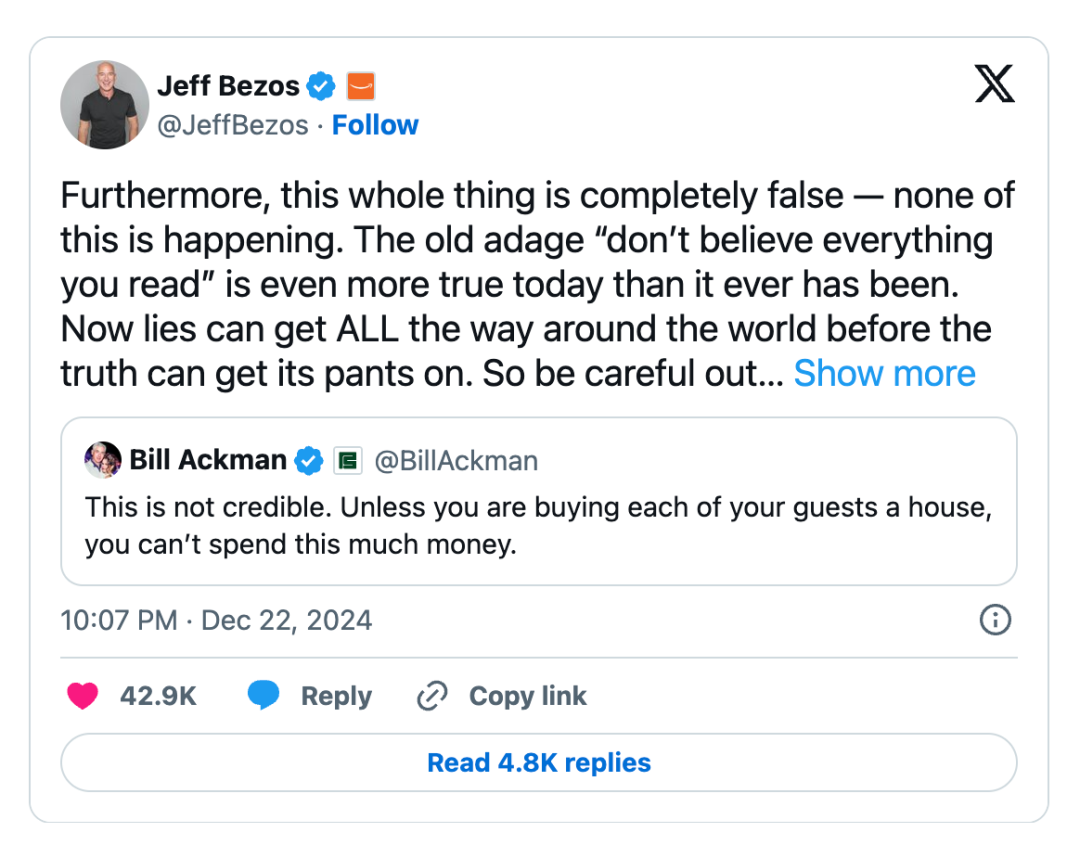Click the blue reply bubble icon
1080x845 pixels.
pos(263,696)
